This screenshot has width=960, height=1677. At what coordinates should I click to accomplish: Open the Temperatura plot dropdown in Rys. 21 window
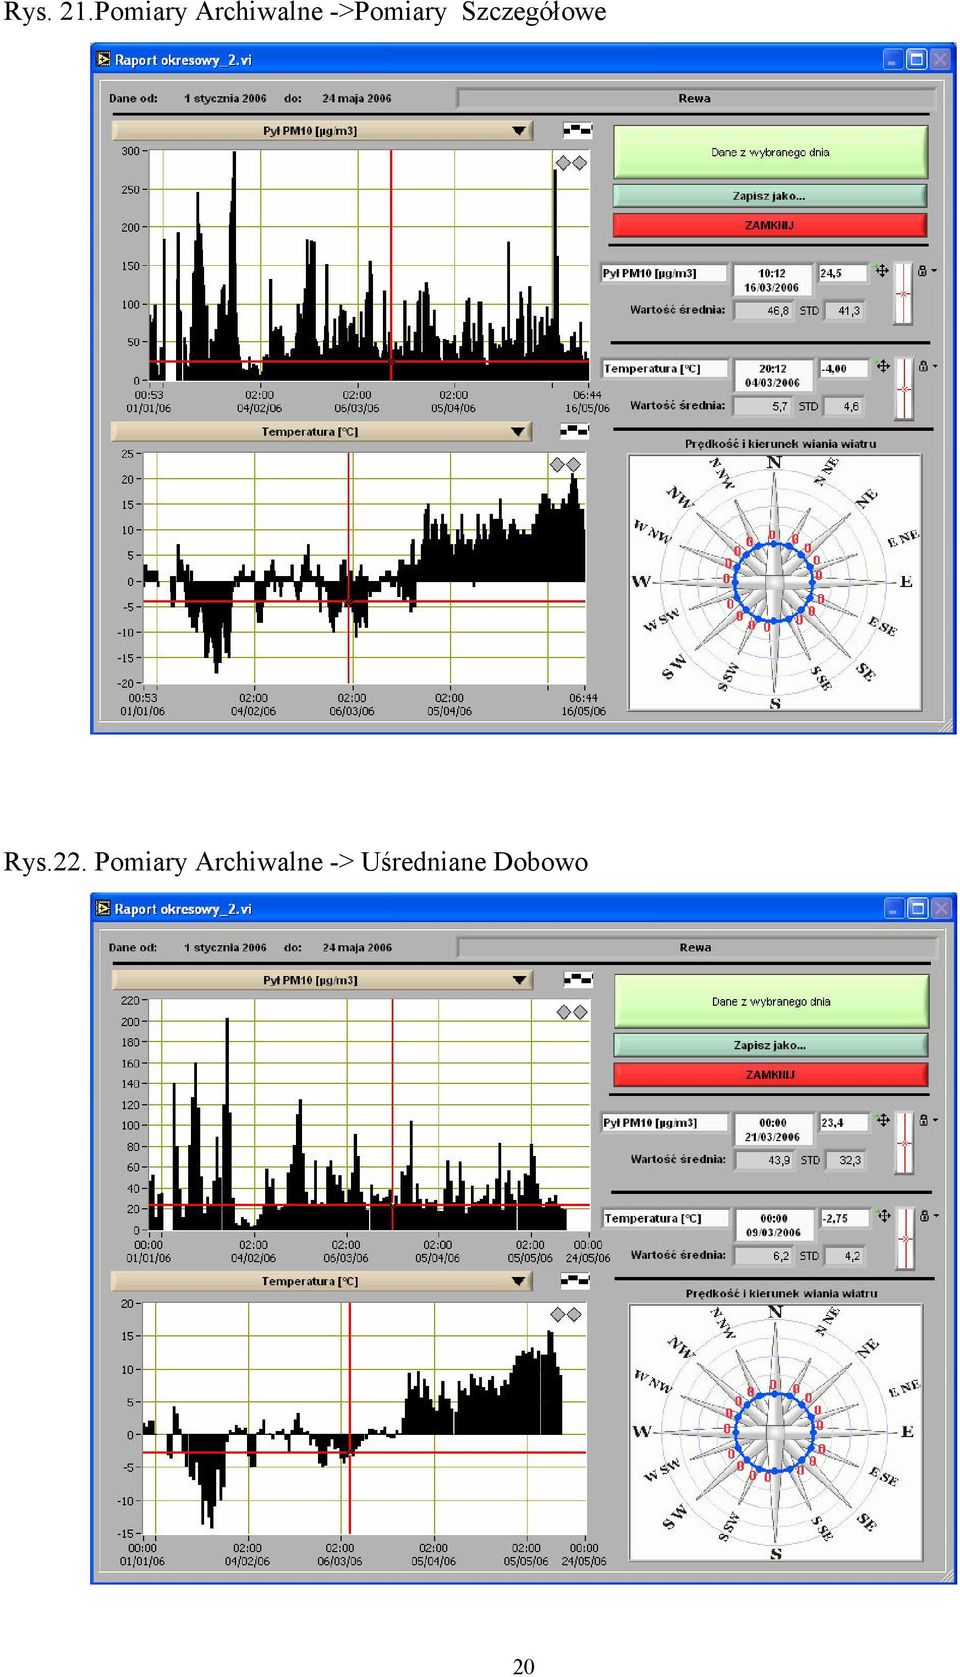coord(322,432)
